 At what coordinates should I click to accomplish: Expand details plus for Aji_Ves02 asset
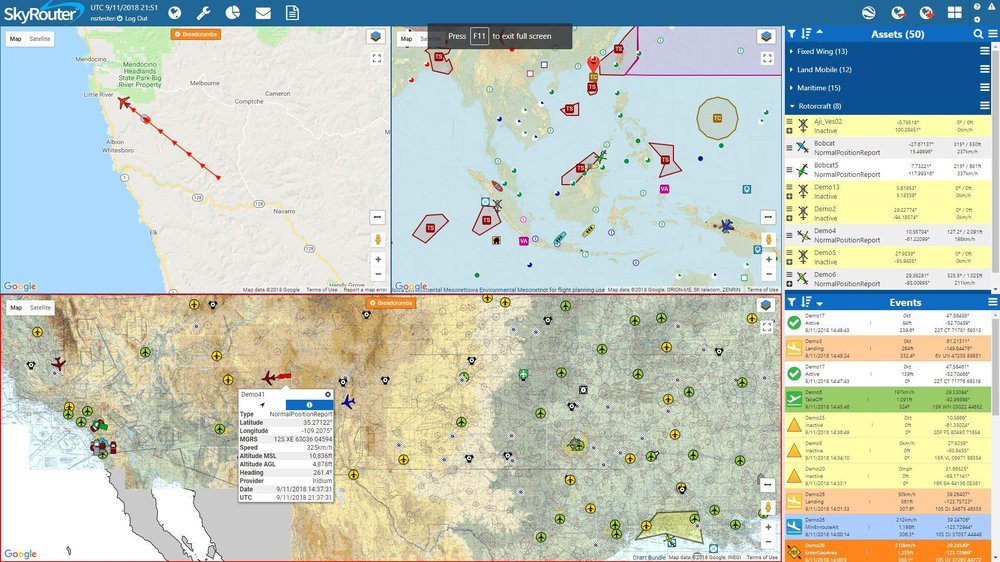coord(790,131)
